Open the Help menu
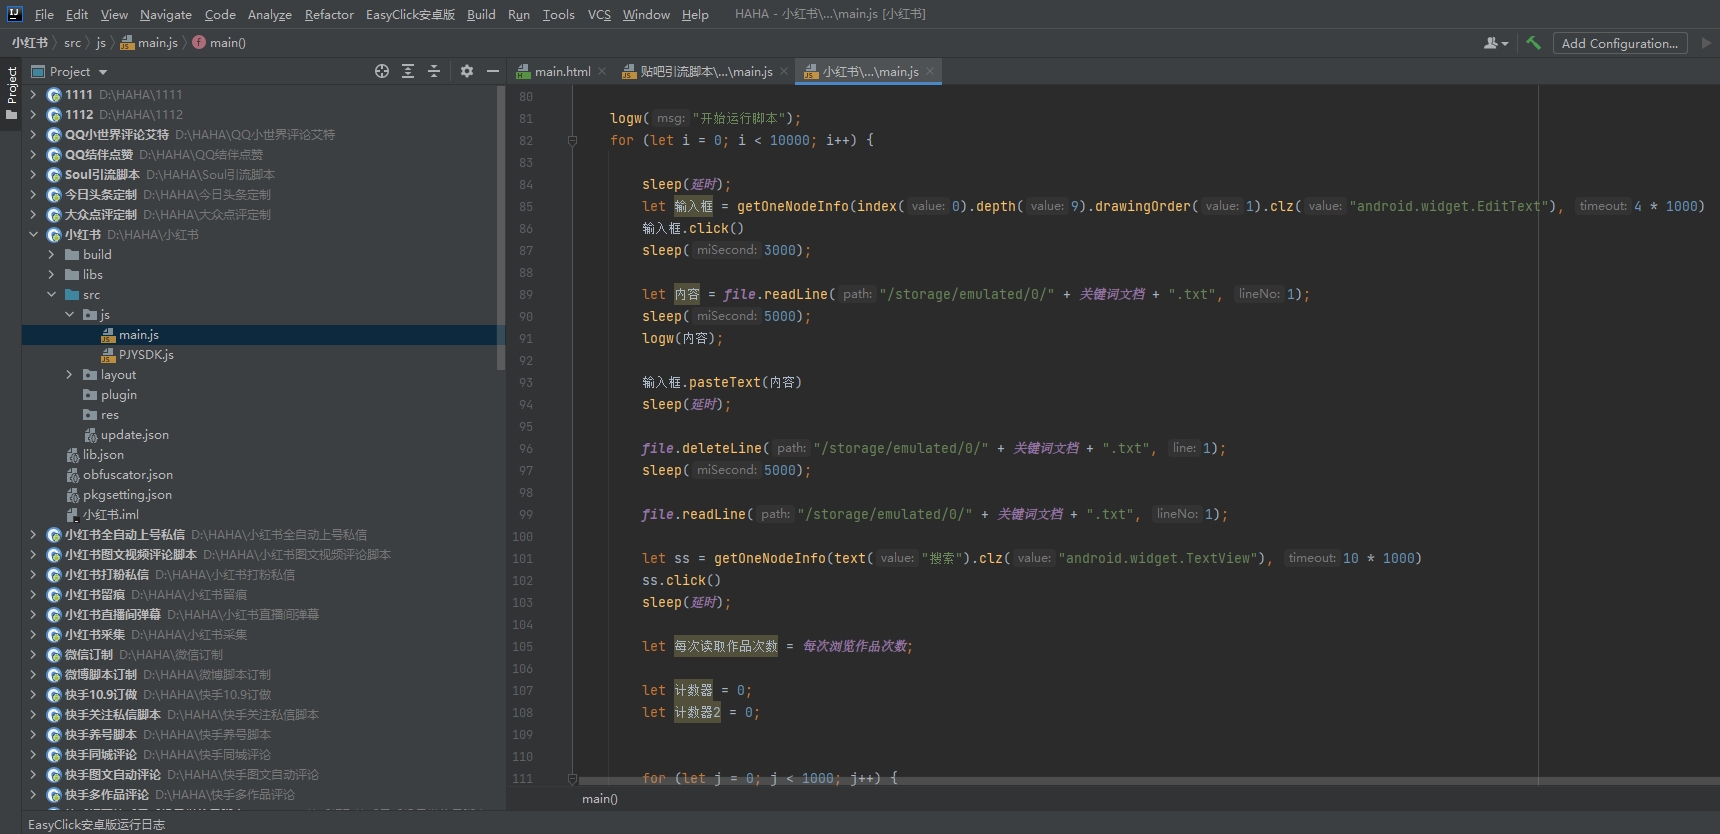The width and height of the screenshot is (1720, 834). pyautogui.click(x=695, y=14)
